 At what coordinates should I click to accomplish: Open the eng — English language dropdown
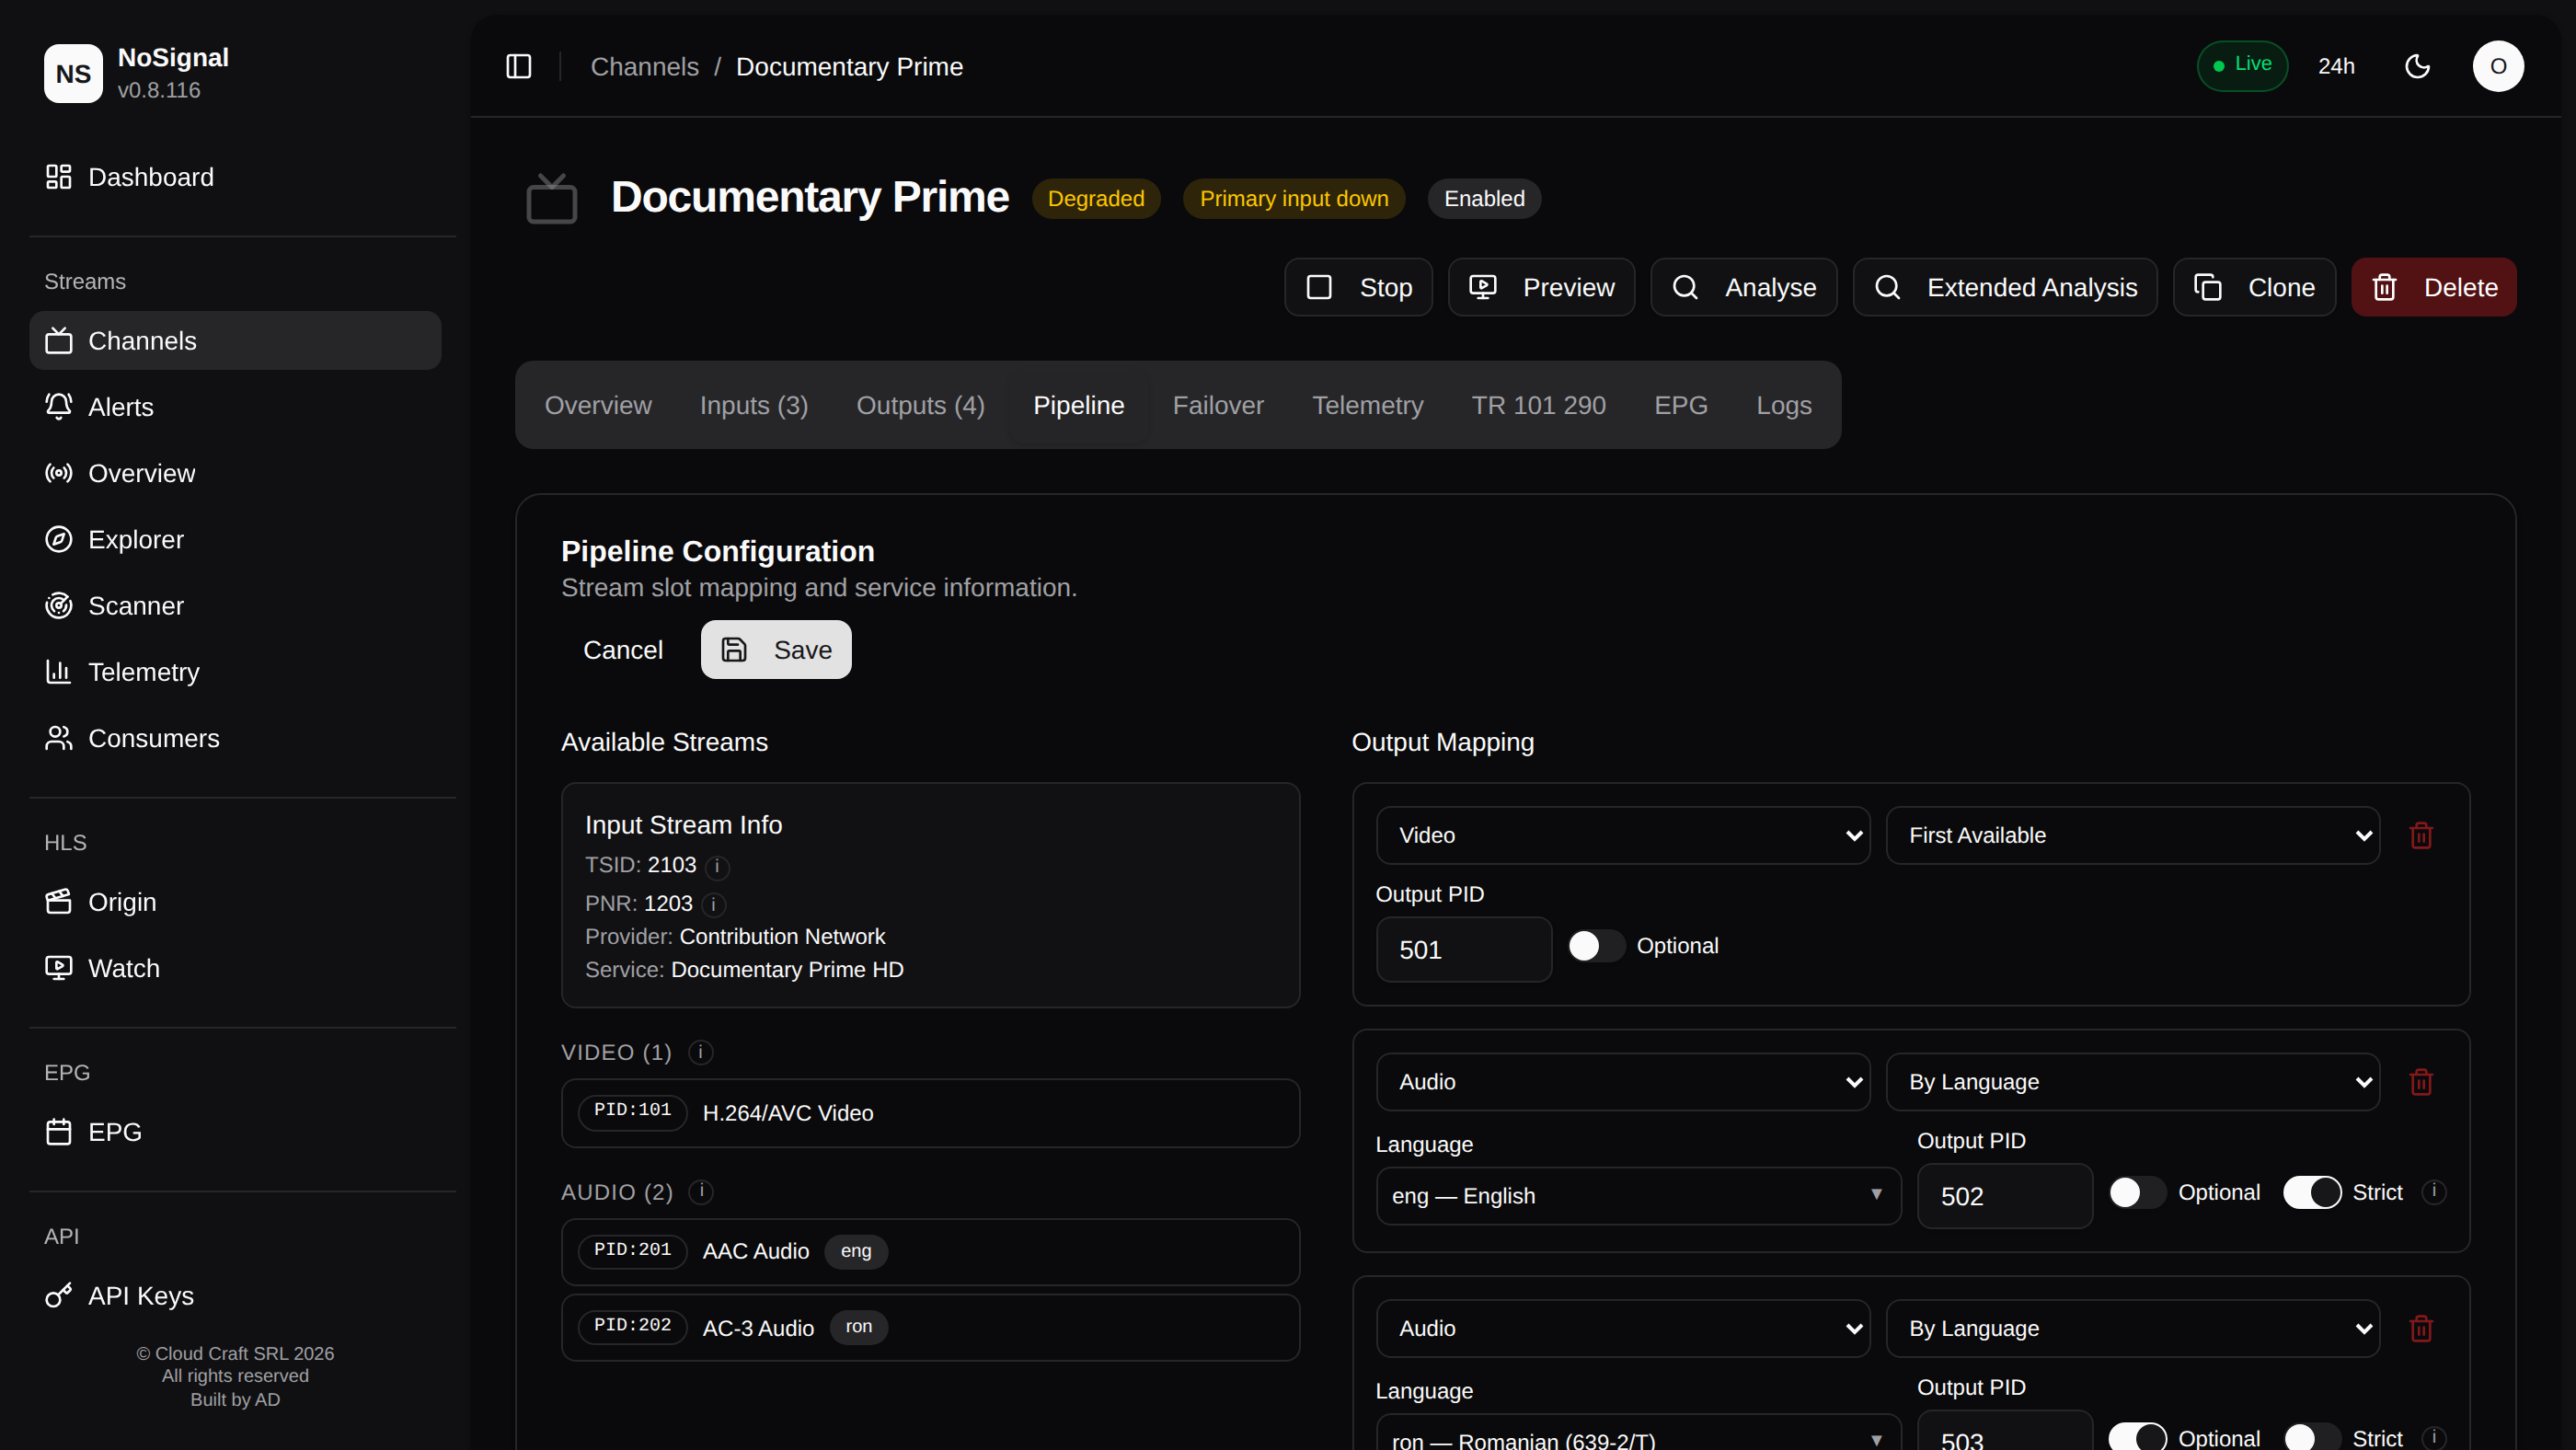click(x=1639, y=1196)
